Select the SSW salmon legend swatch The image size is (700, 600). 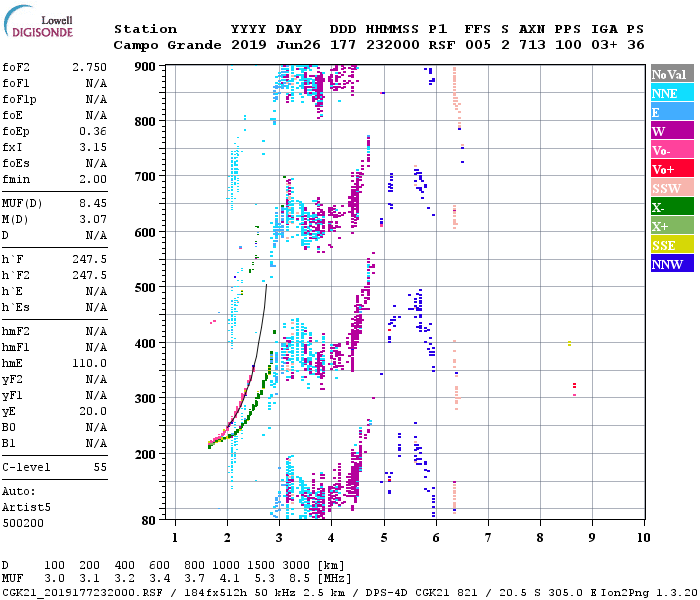672,188
